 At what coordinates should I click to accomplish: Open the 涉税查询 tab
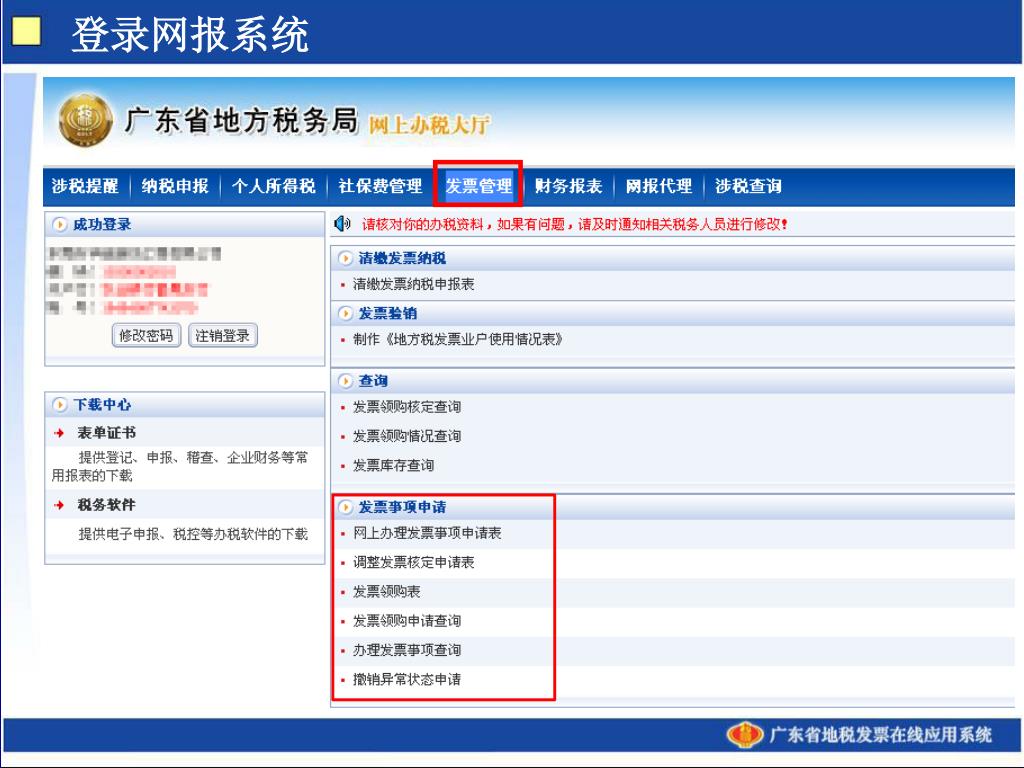point(748,186)
